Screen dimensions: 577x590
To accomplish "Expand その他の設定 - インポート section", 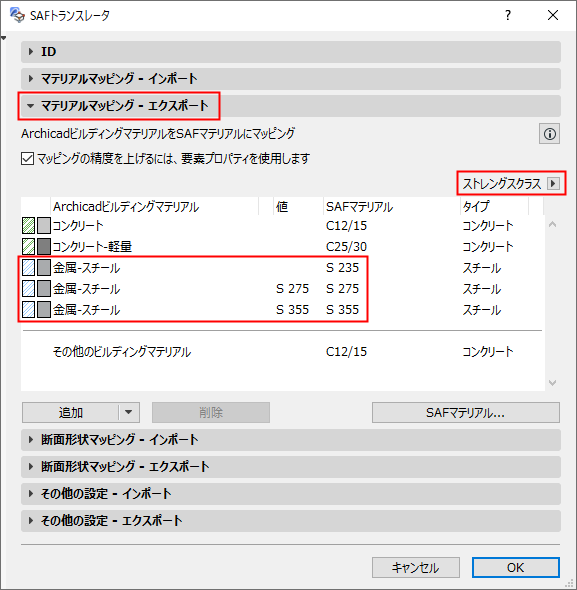I will point(291,494).
